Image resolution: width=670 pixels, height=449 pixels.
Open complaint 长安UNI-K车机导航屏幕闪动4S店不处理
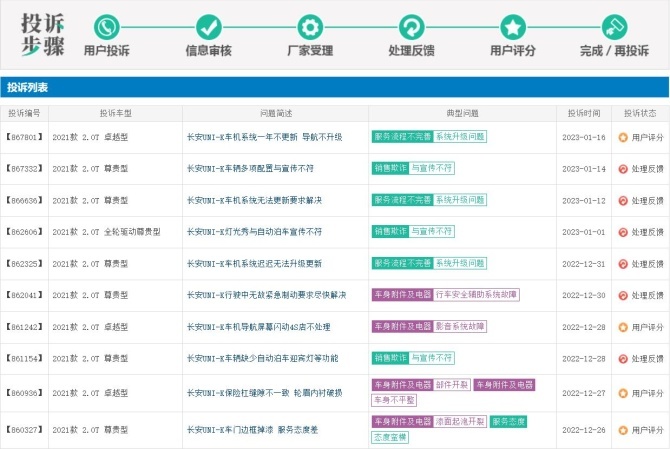tap(259, 327)
